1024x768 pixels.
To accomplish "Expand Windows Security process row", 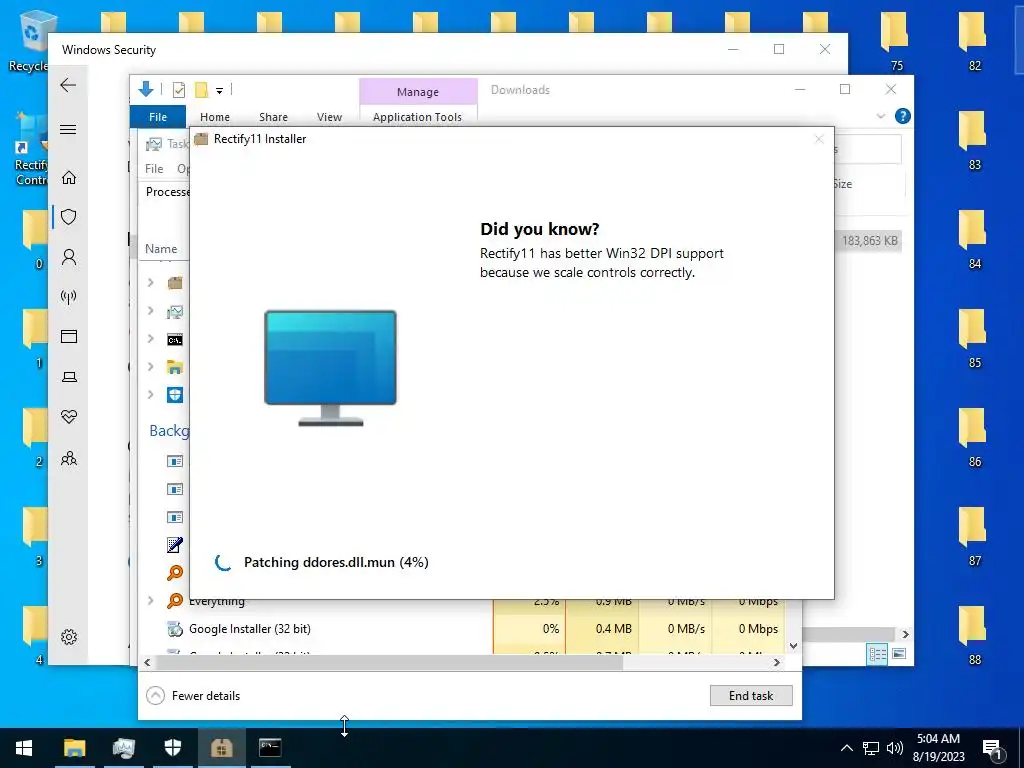I will click(151, 394).
